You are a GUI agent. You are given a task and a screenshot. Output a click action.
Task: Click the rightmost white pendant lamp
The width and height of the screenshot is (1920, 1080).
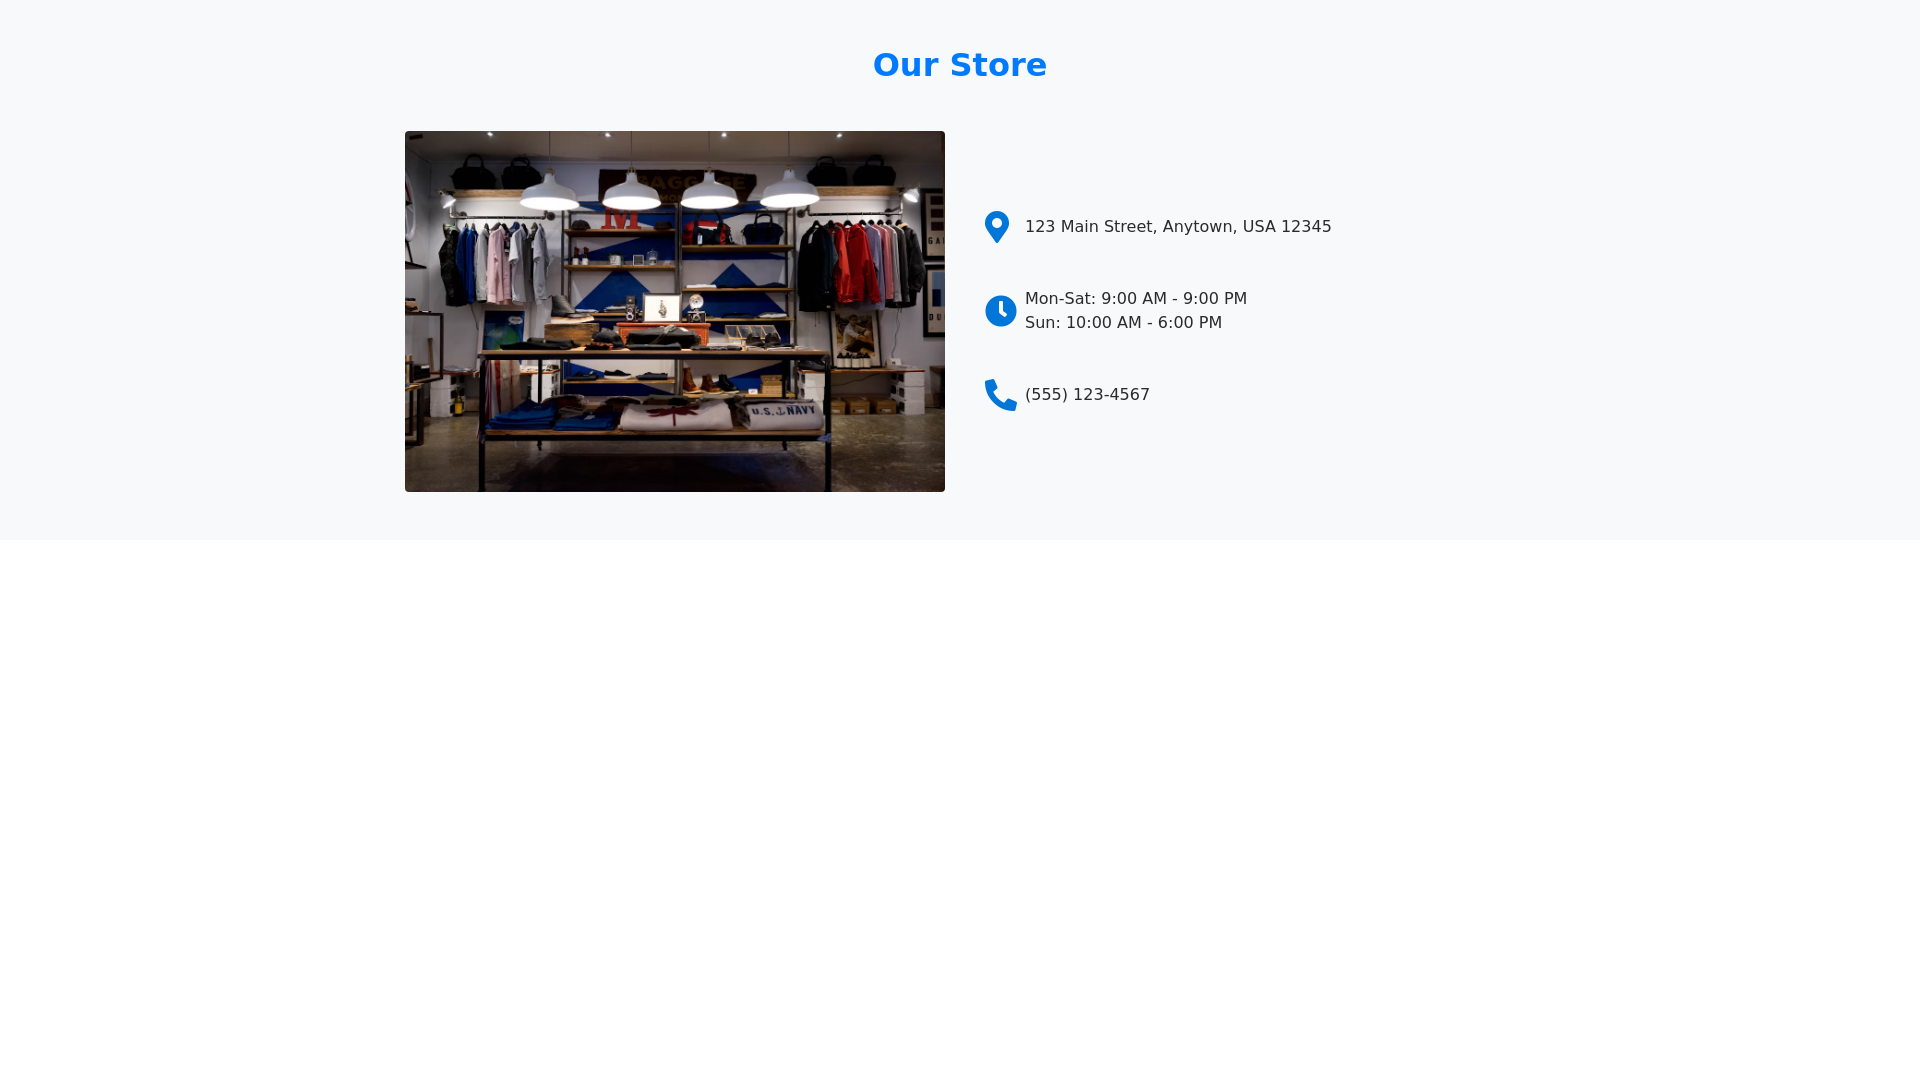(790, 190)
